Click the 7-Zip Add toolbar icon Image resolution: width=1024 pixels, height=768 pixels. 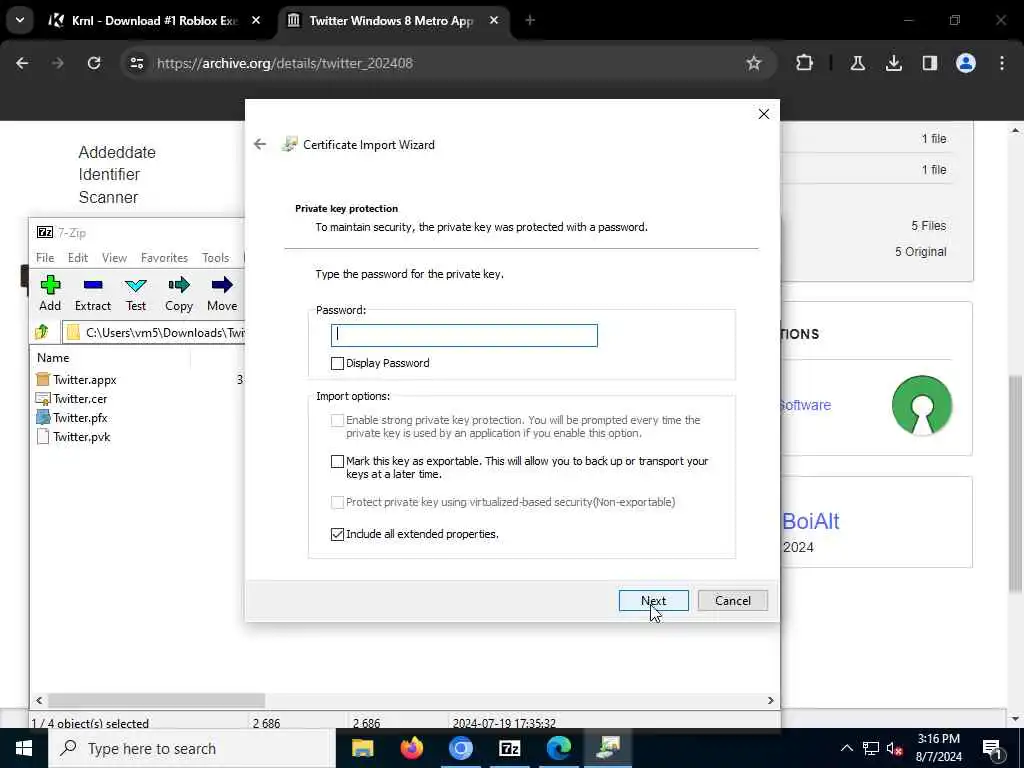point(50,285)
